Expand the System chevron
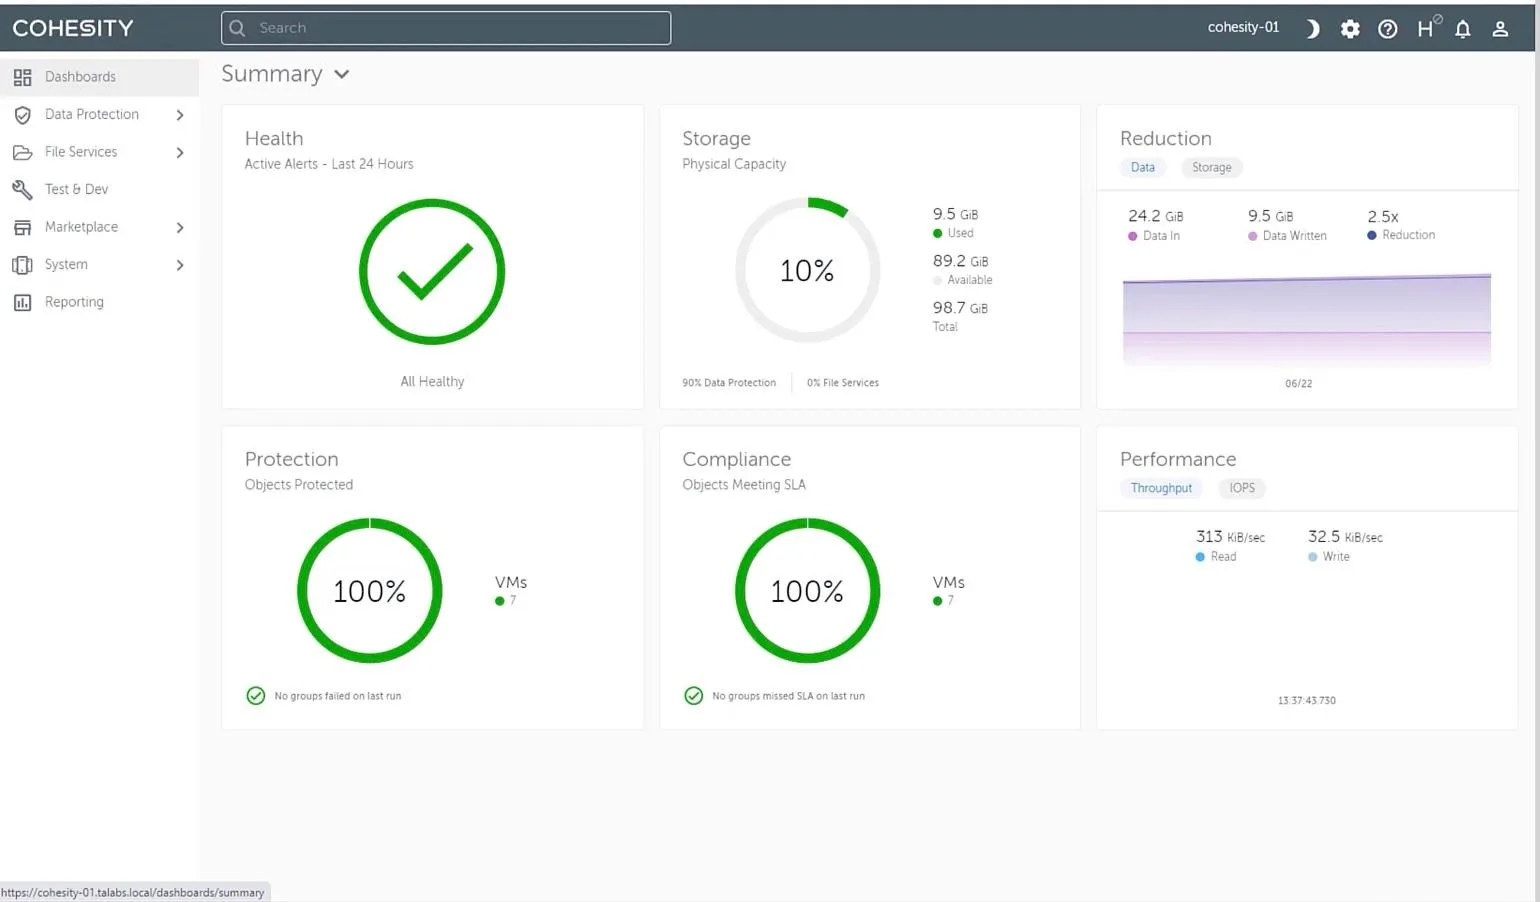Screen dimensions: 1540x902 (x=180, y=265)
